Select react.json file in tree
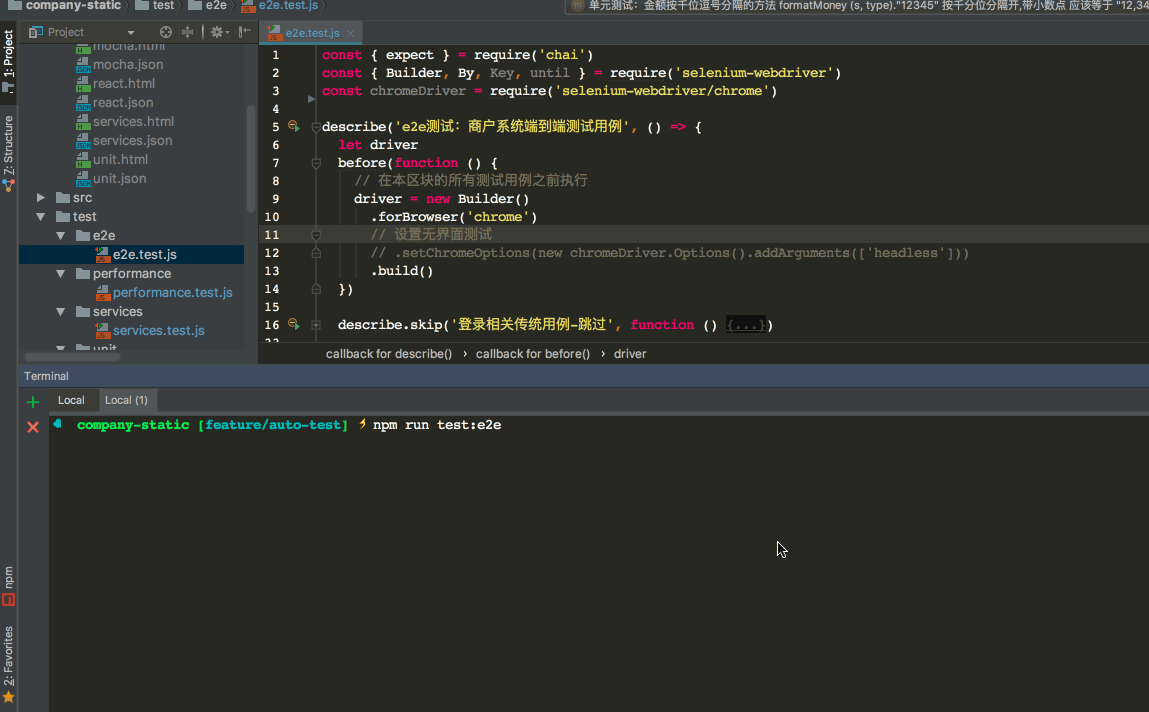 pos(122,103)
